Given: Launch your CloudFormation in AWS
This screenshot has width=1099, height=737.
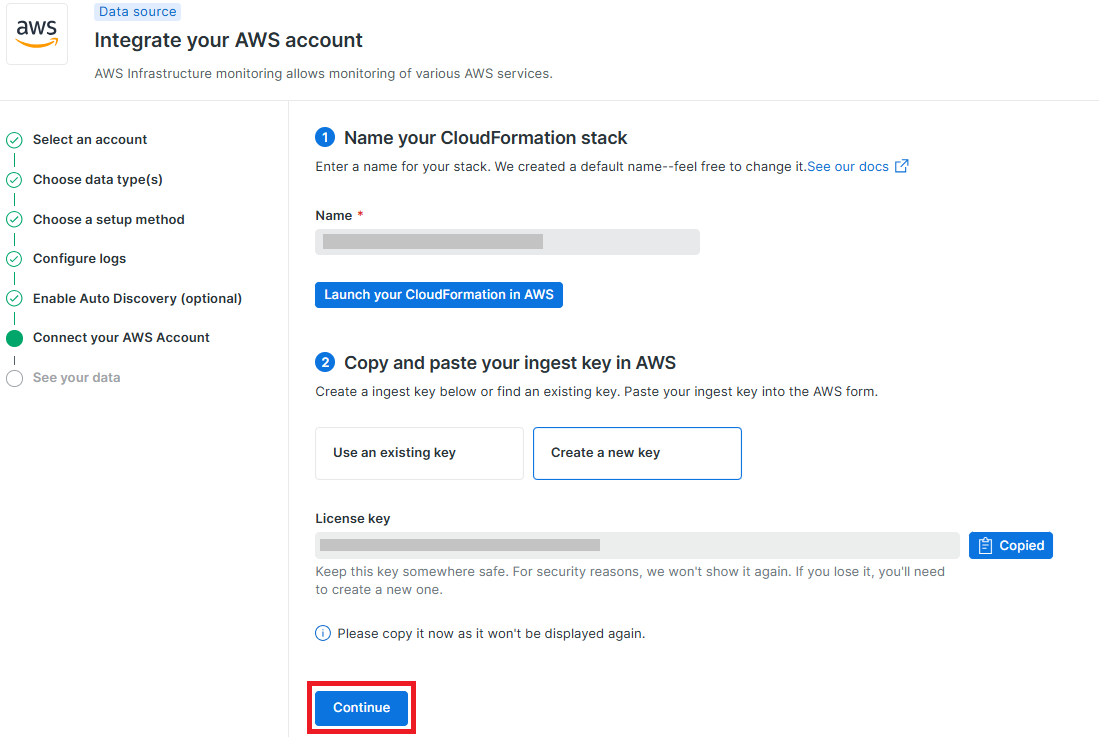Looking at the screenshot, I should [x=439, y=295].
